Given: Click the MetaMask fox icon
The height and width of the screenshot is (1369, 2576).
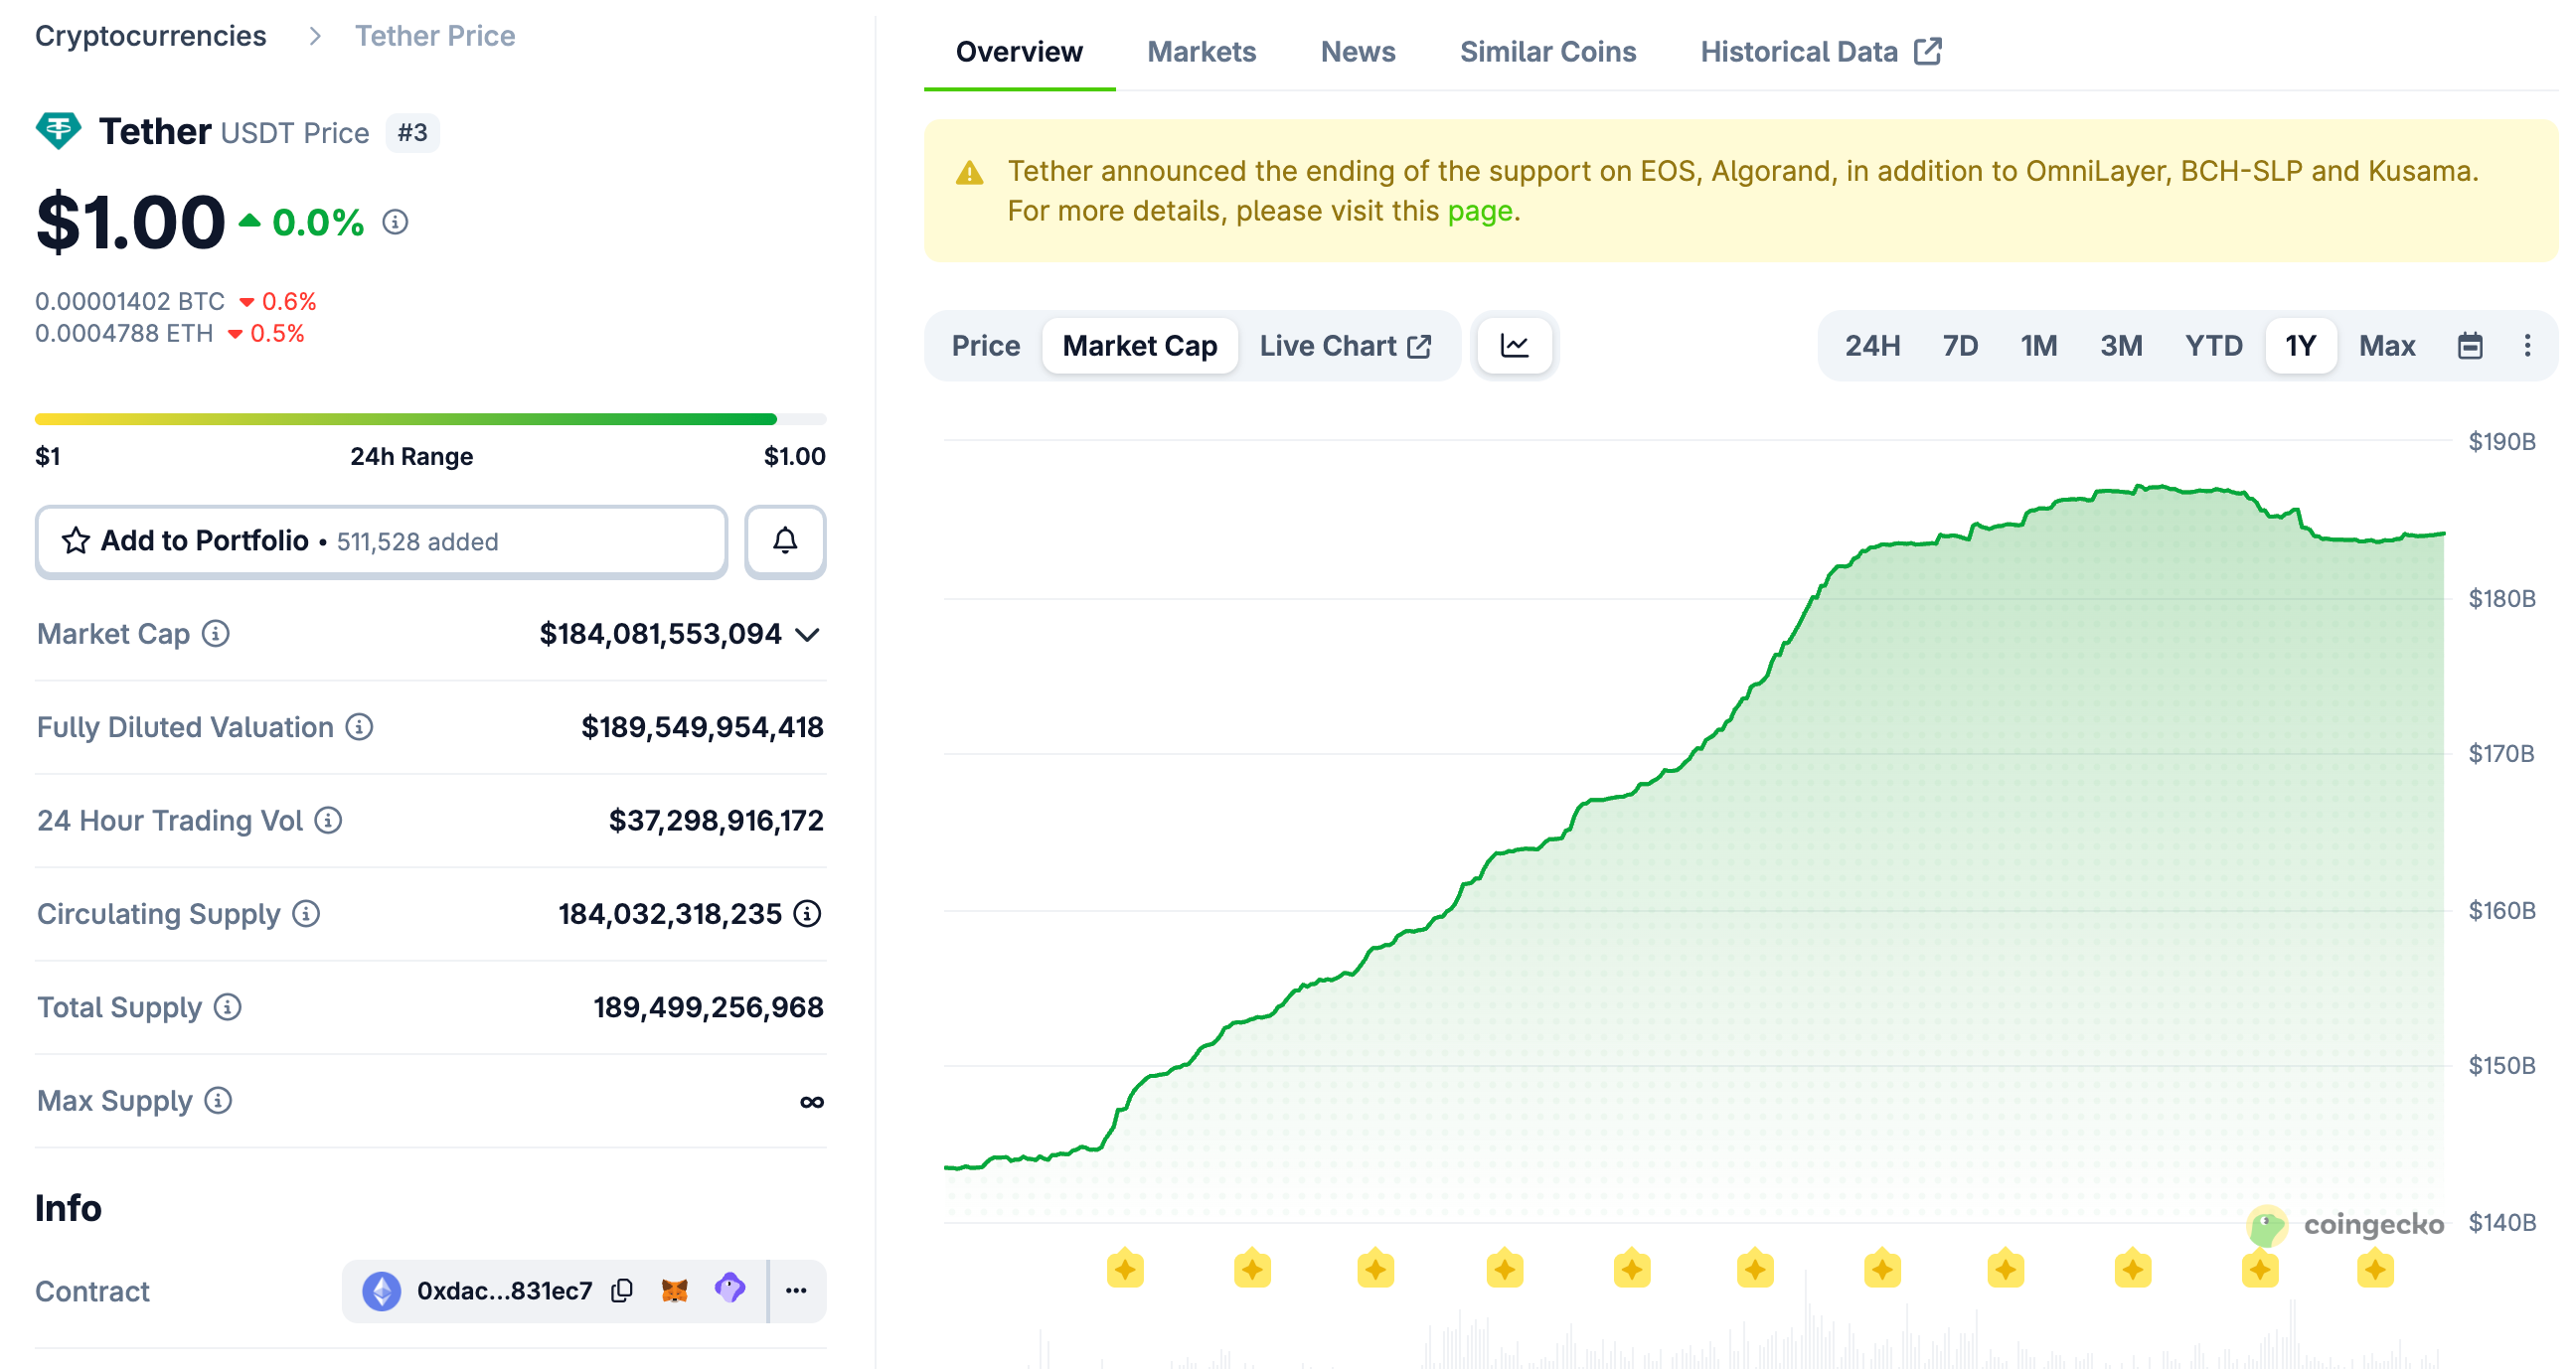Looking at the screenshot, I should coord(675,1290).
